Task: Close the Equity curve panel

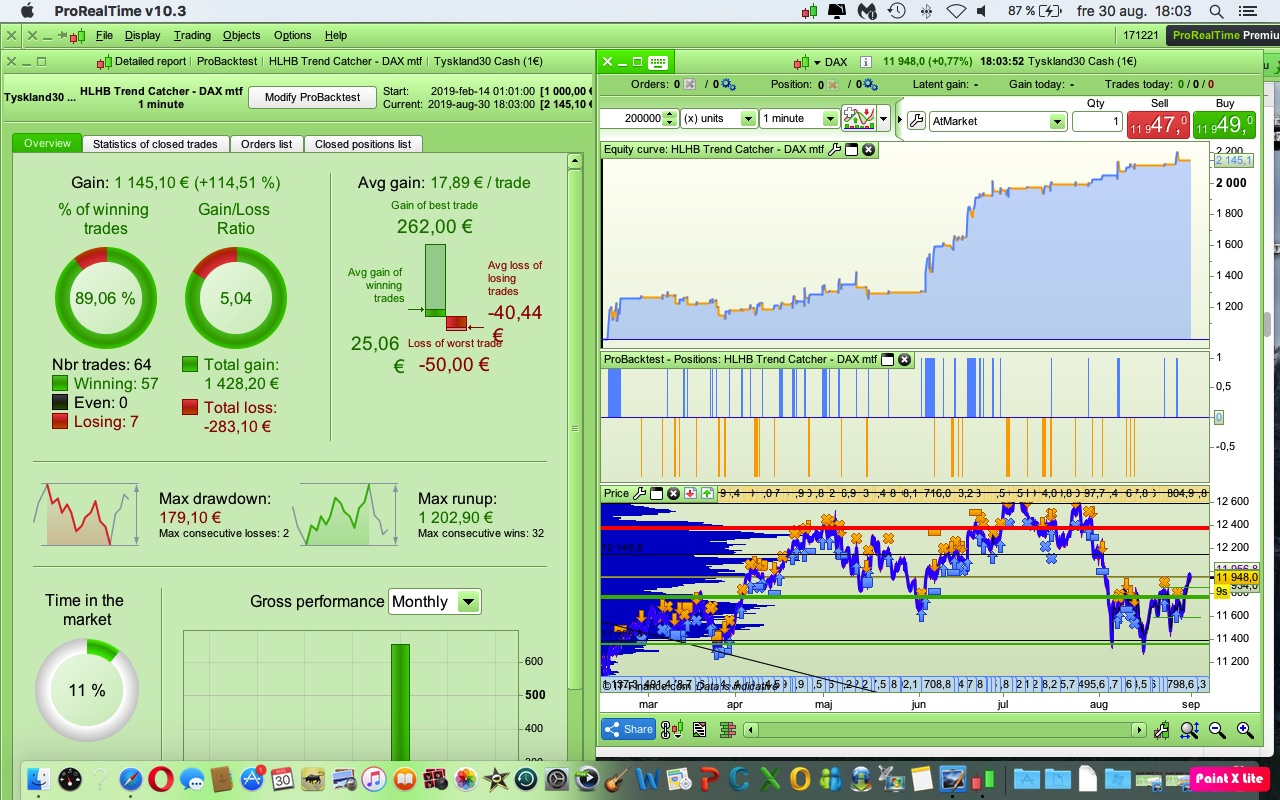Action: [x=868, y=150]
